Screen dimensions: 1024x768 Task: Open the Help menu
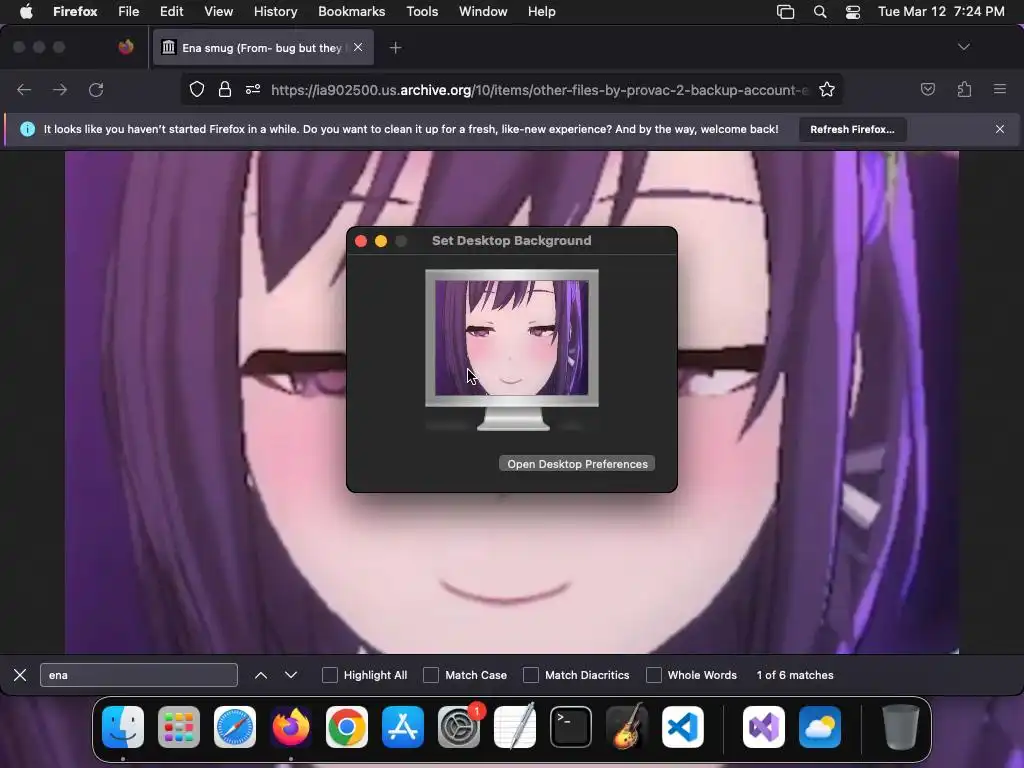click(541, 12)
